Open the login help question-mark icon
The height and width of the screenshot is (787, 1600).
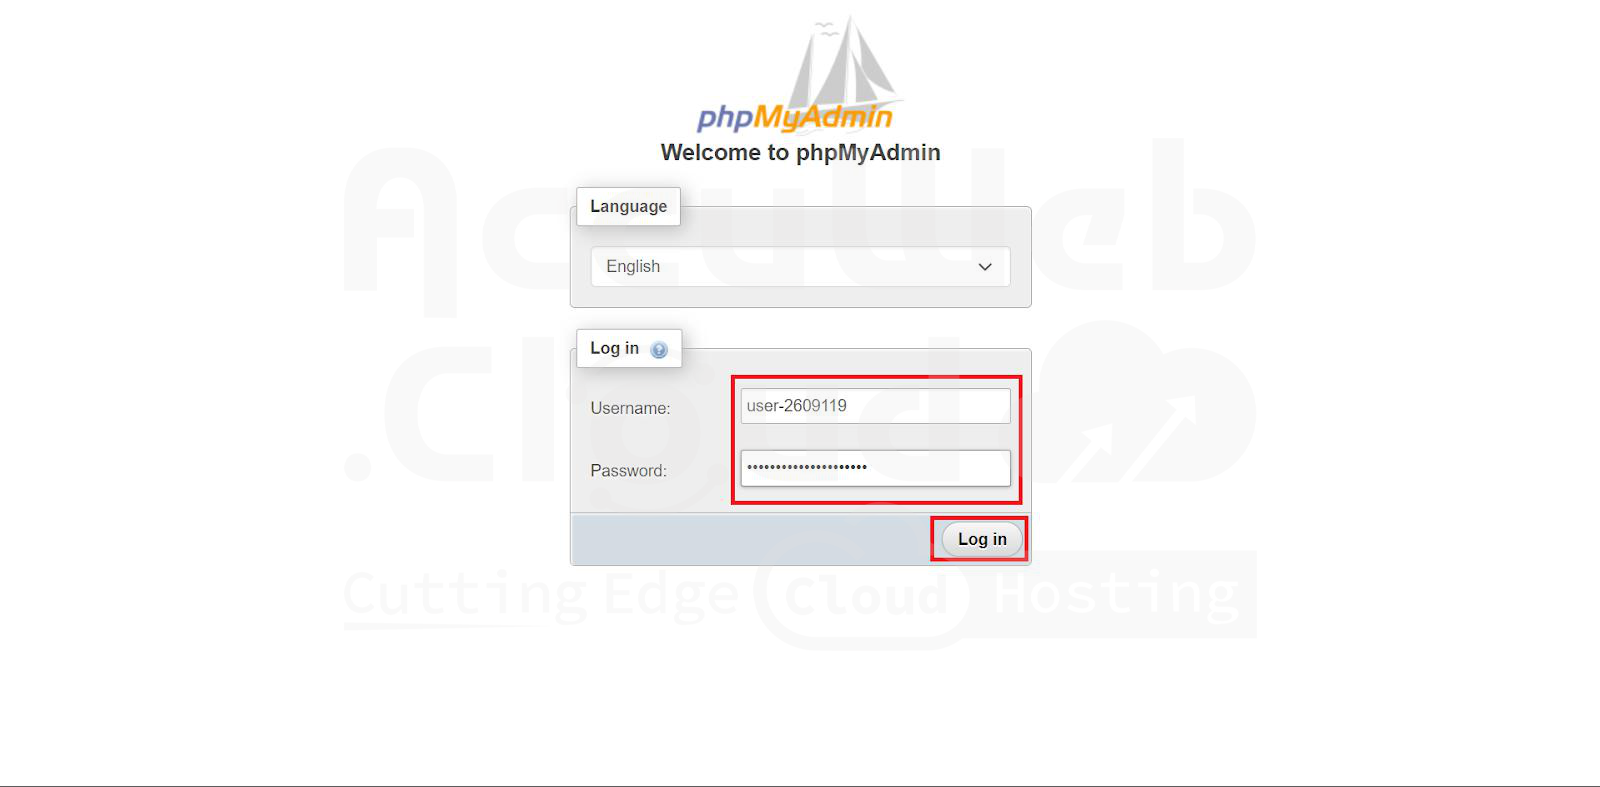pyautogui.click(x=658, y=350)
